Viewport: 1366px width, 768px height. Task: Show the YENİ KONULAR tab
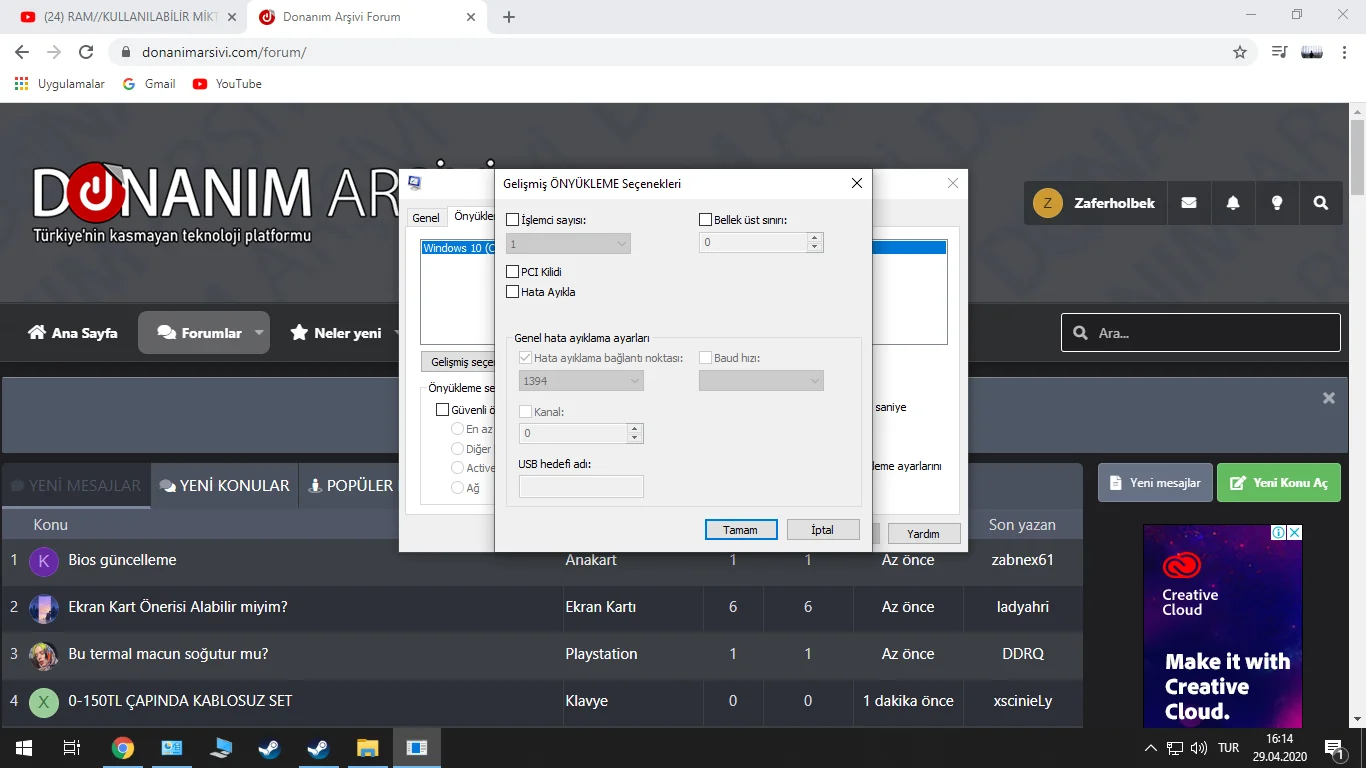225,486
